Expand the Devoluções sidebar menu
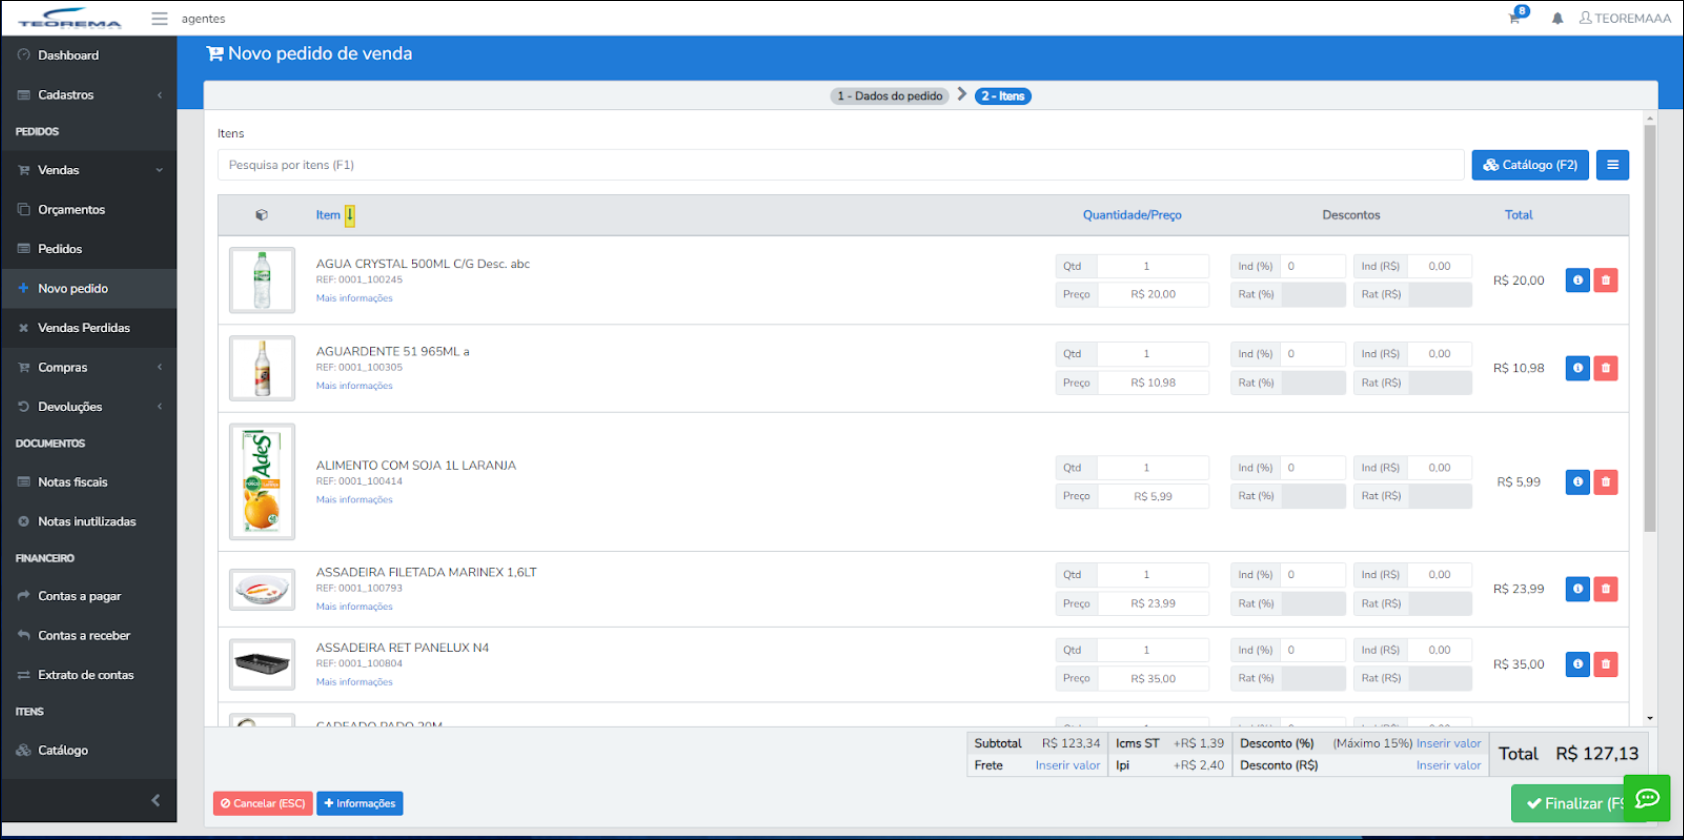 [x=88, y=407]
